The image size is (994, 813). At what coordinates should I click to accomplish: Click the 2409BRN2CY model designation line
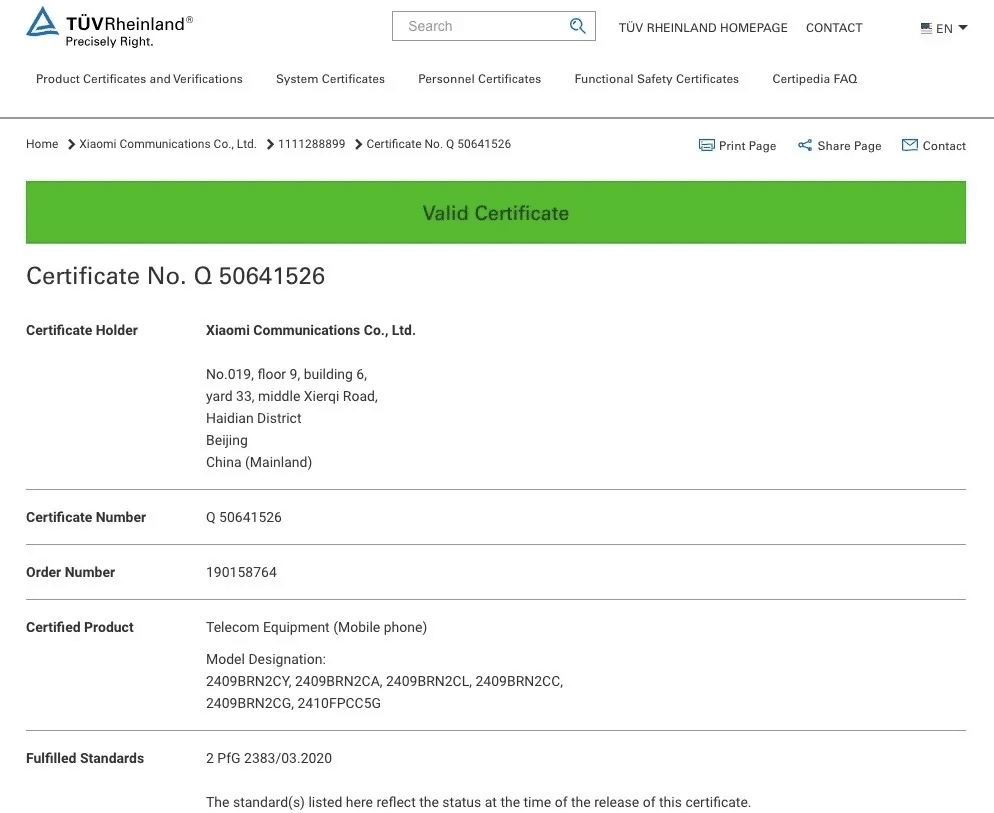pyautogui.click(x=385, y=681)
